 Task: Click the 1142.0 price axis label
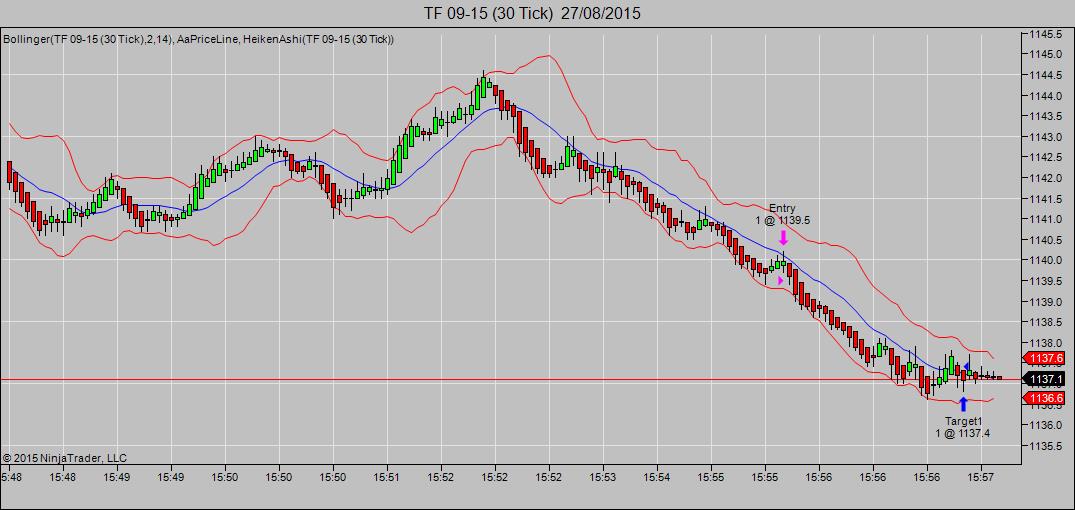[1046, 178]
